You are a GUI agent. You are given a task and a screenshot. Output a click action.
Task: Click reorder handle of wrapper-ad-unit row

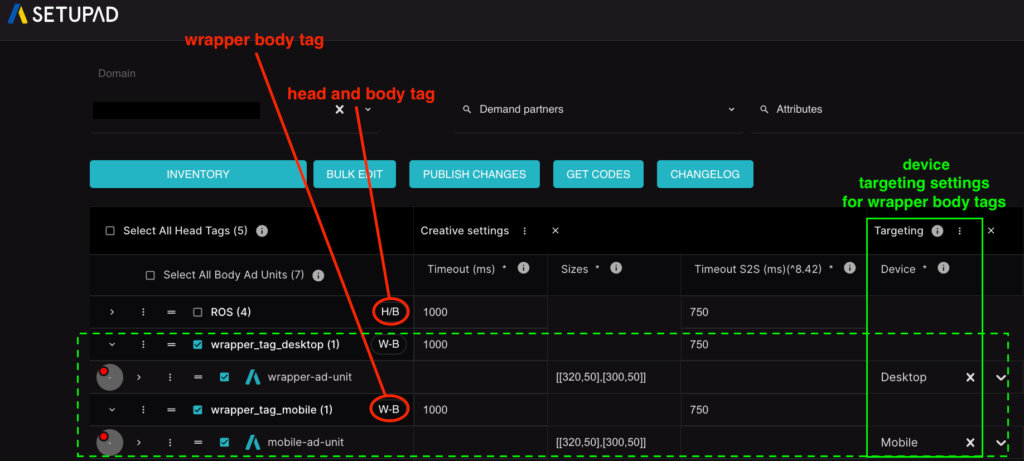tap(198, 377)
